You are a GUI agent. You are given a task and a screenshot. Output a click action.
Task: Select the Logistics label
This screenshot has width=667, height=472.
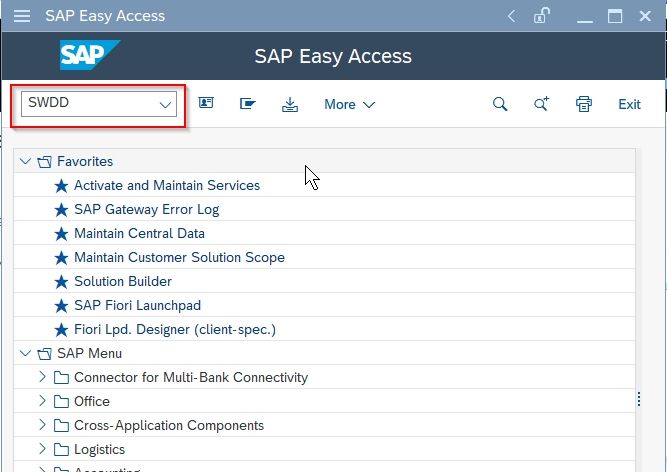pos(99,449)
